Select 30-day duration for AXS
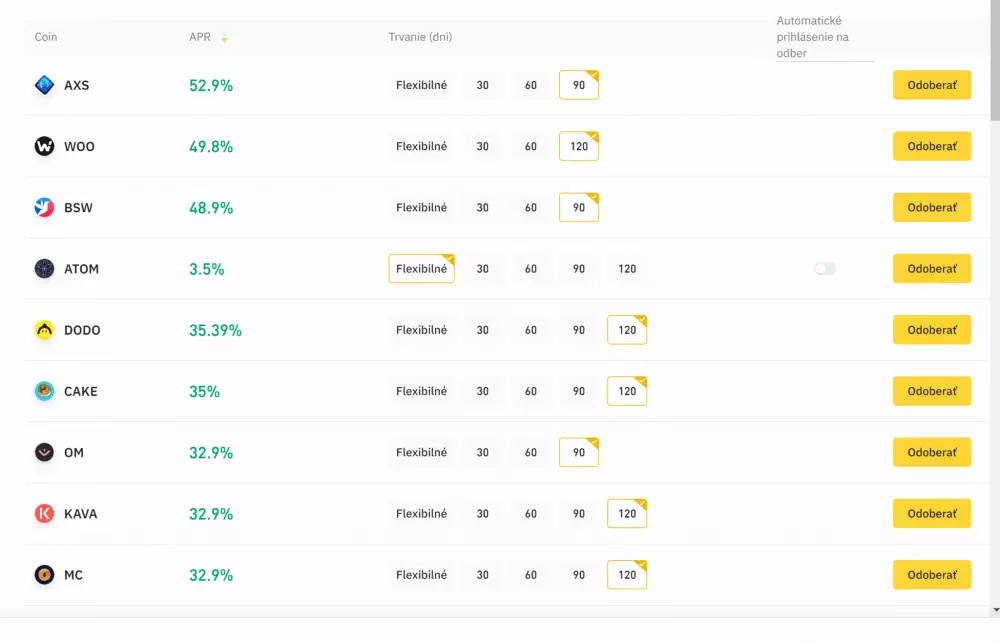The width and height of the screenshot is (1000, 642). click(x=482, y=85)
